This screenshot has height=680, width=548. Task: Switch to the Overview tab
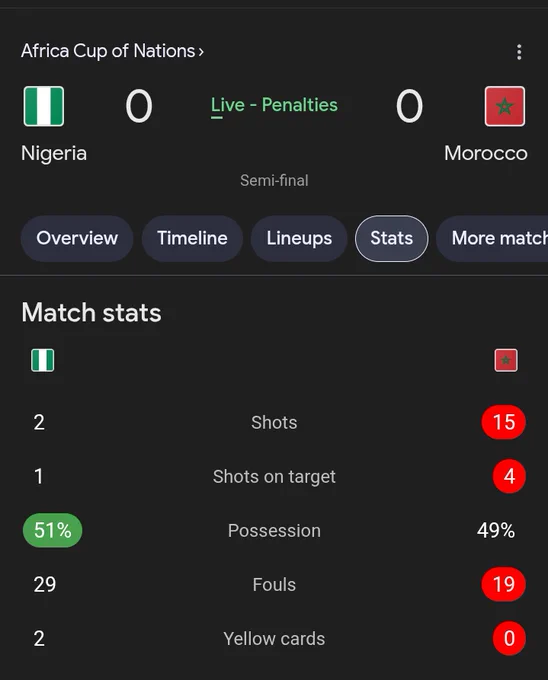[77, 239]
